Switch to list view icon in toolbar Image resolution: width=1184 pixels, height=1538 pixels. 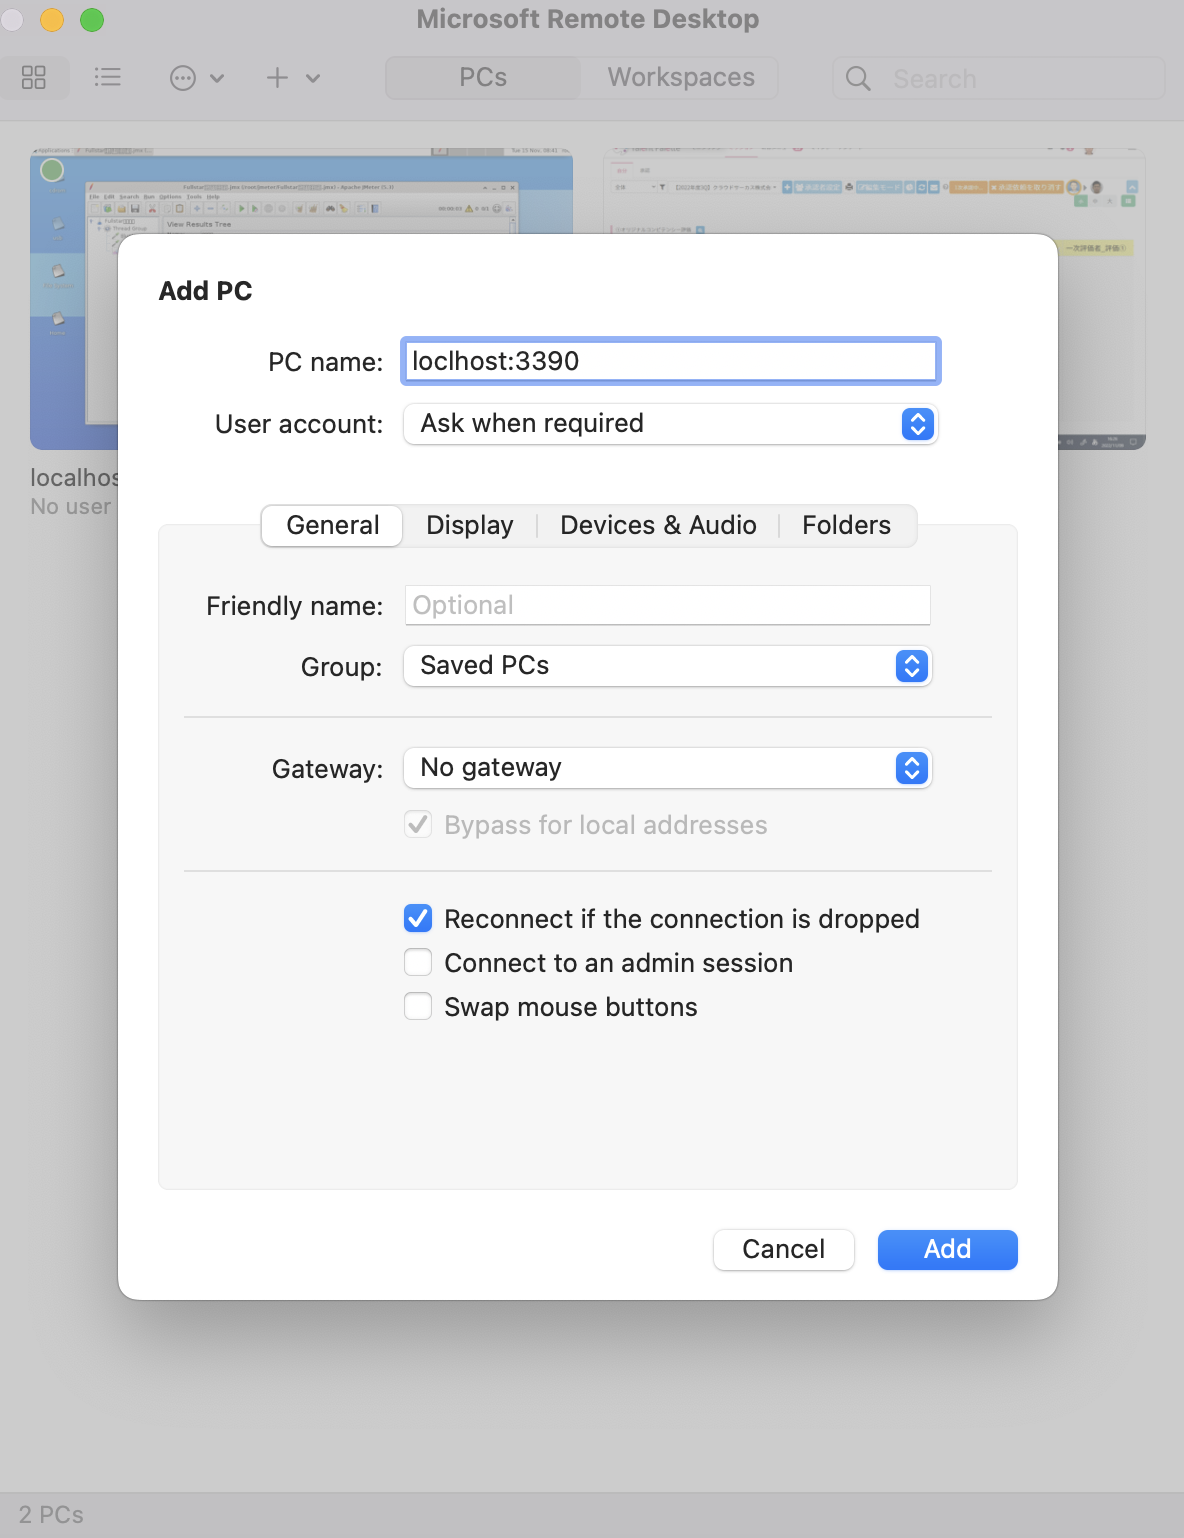click(x=107, y=78)
